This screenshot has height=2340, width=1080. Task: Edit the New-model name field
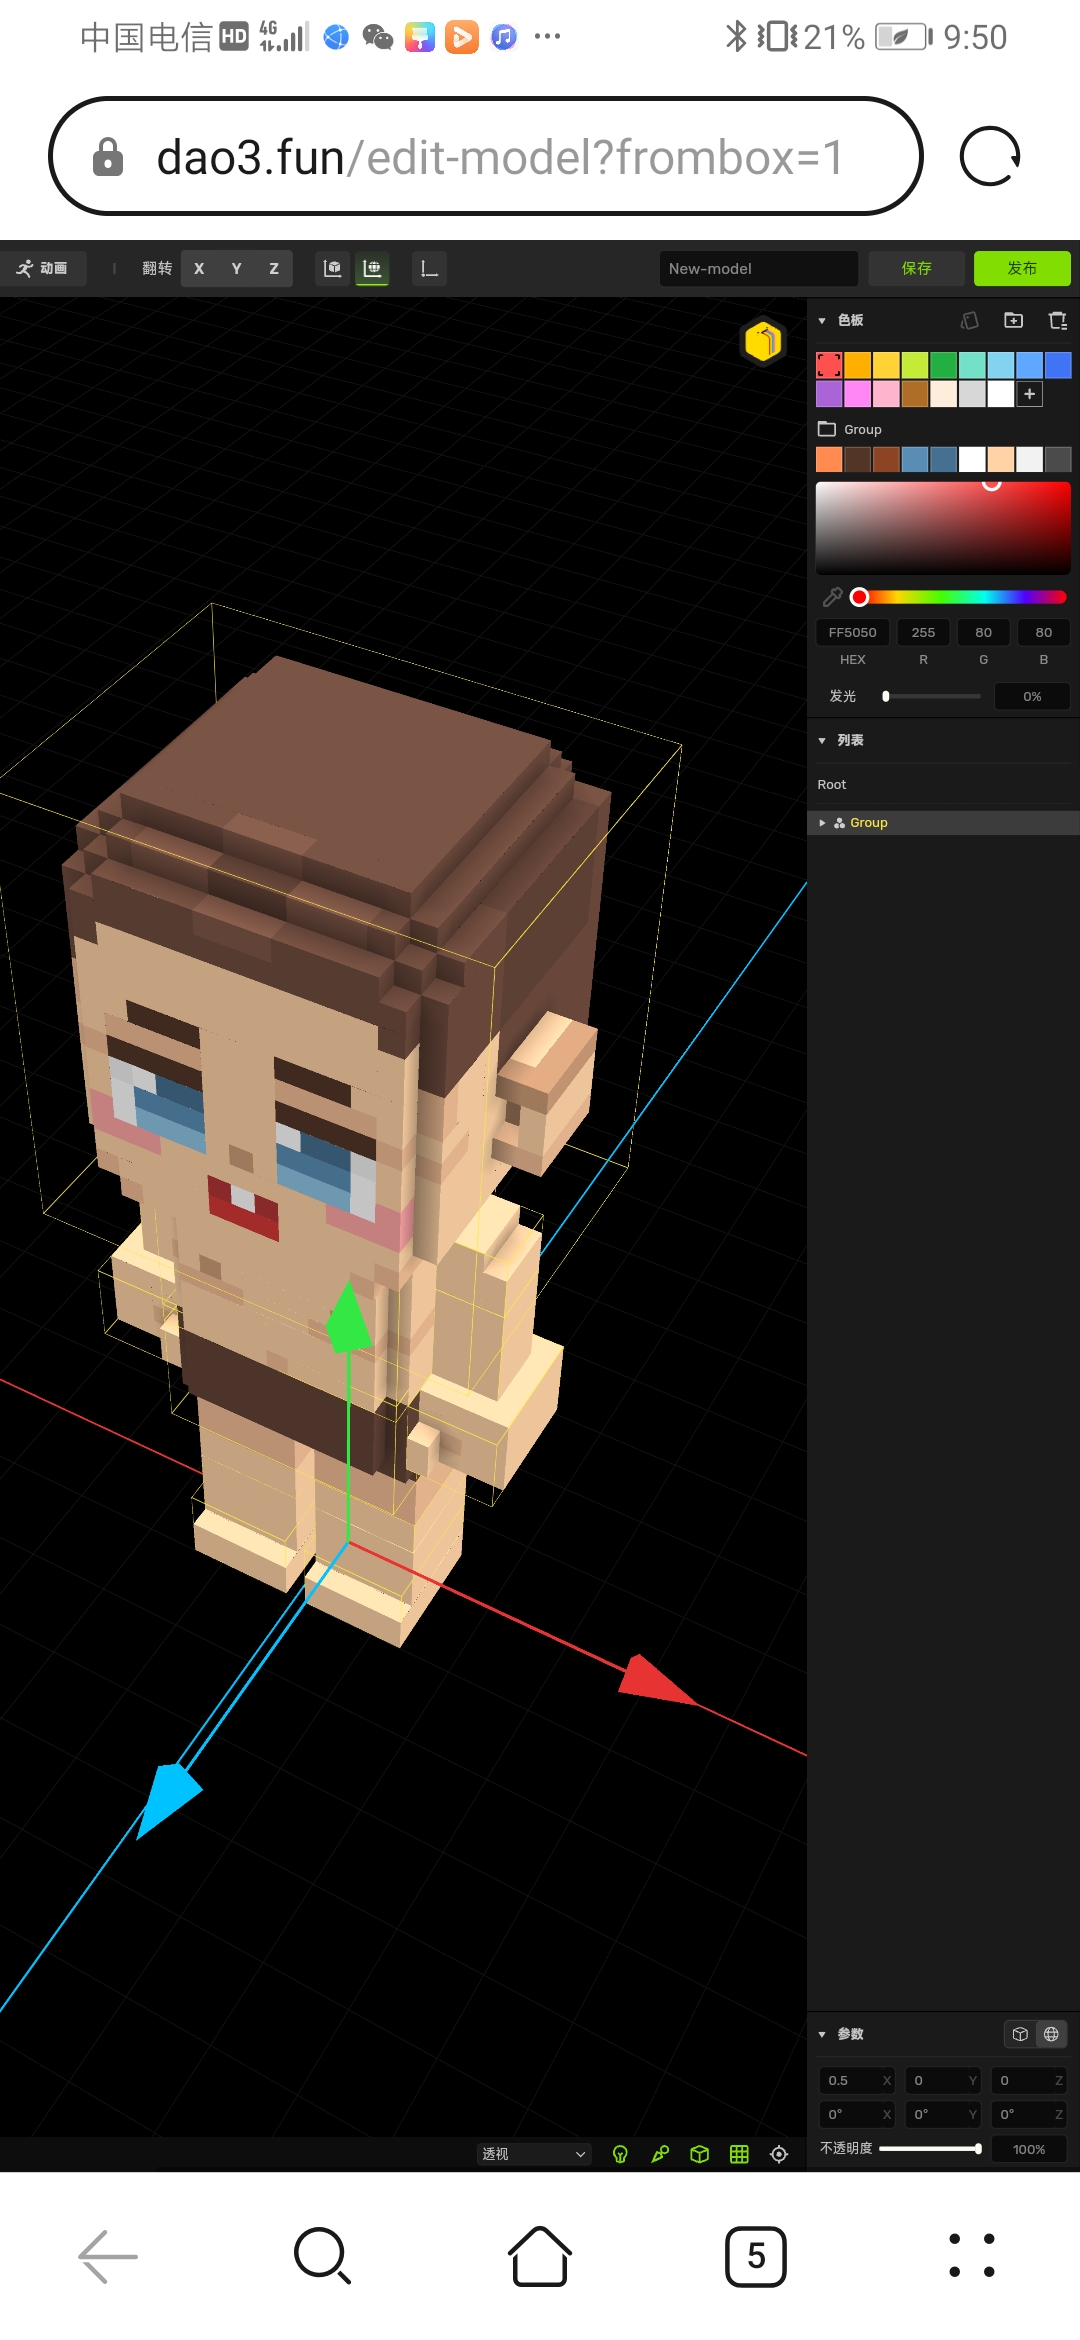[759, 268]
